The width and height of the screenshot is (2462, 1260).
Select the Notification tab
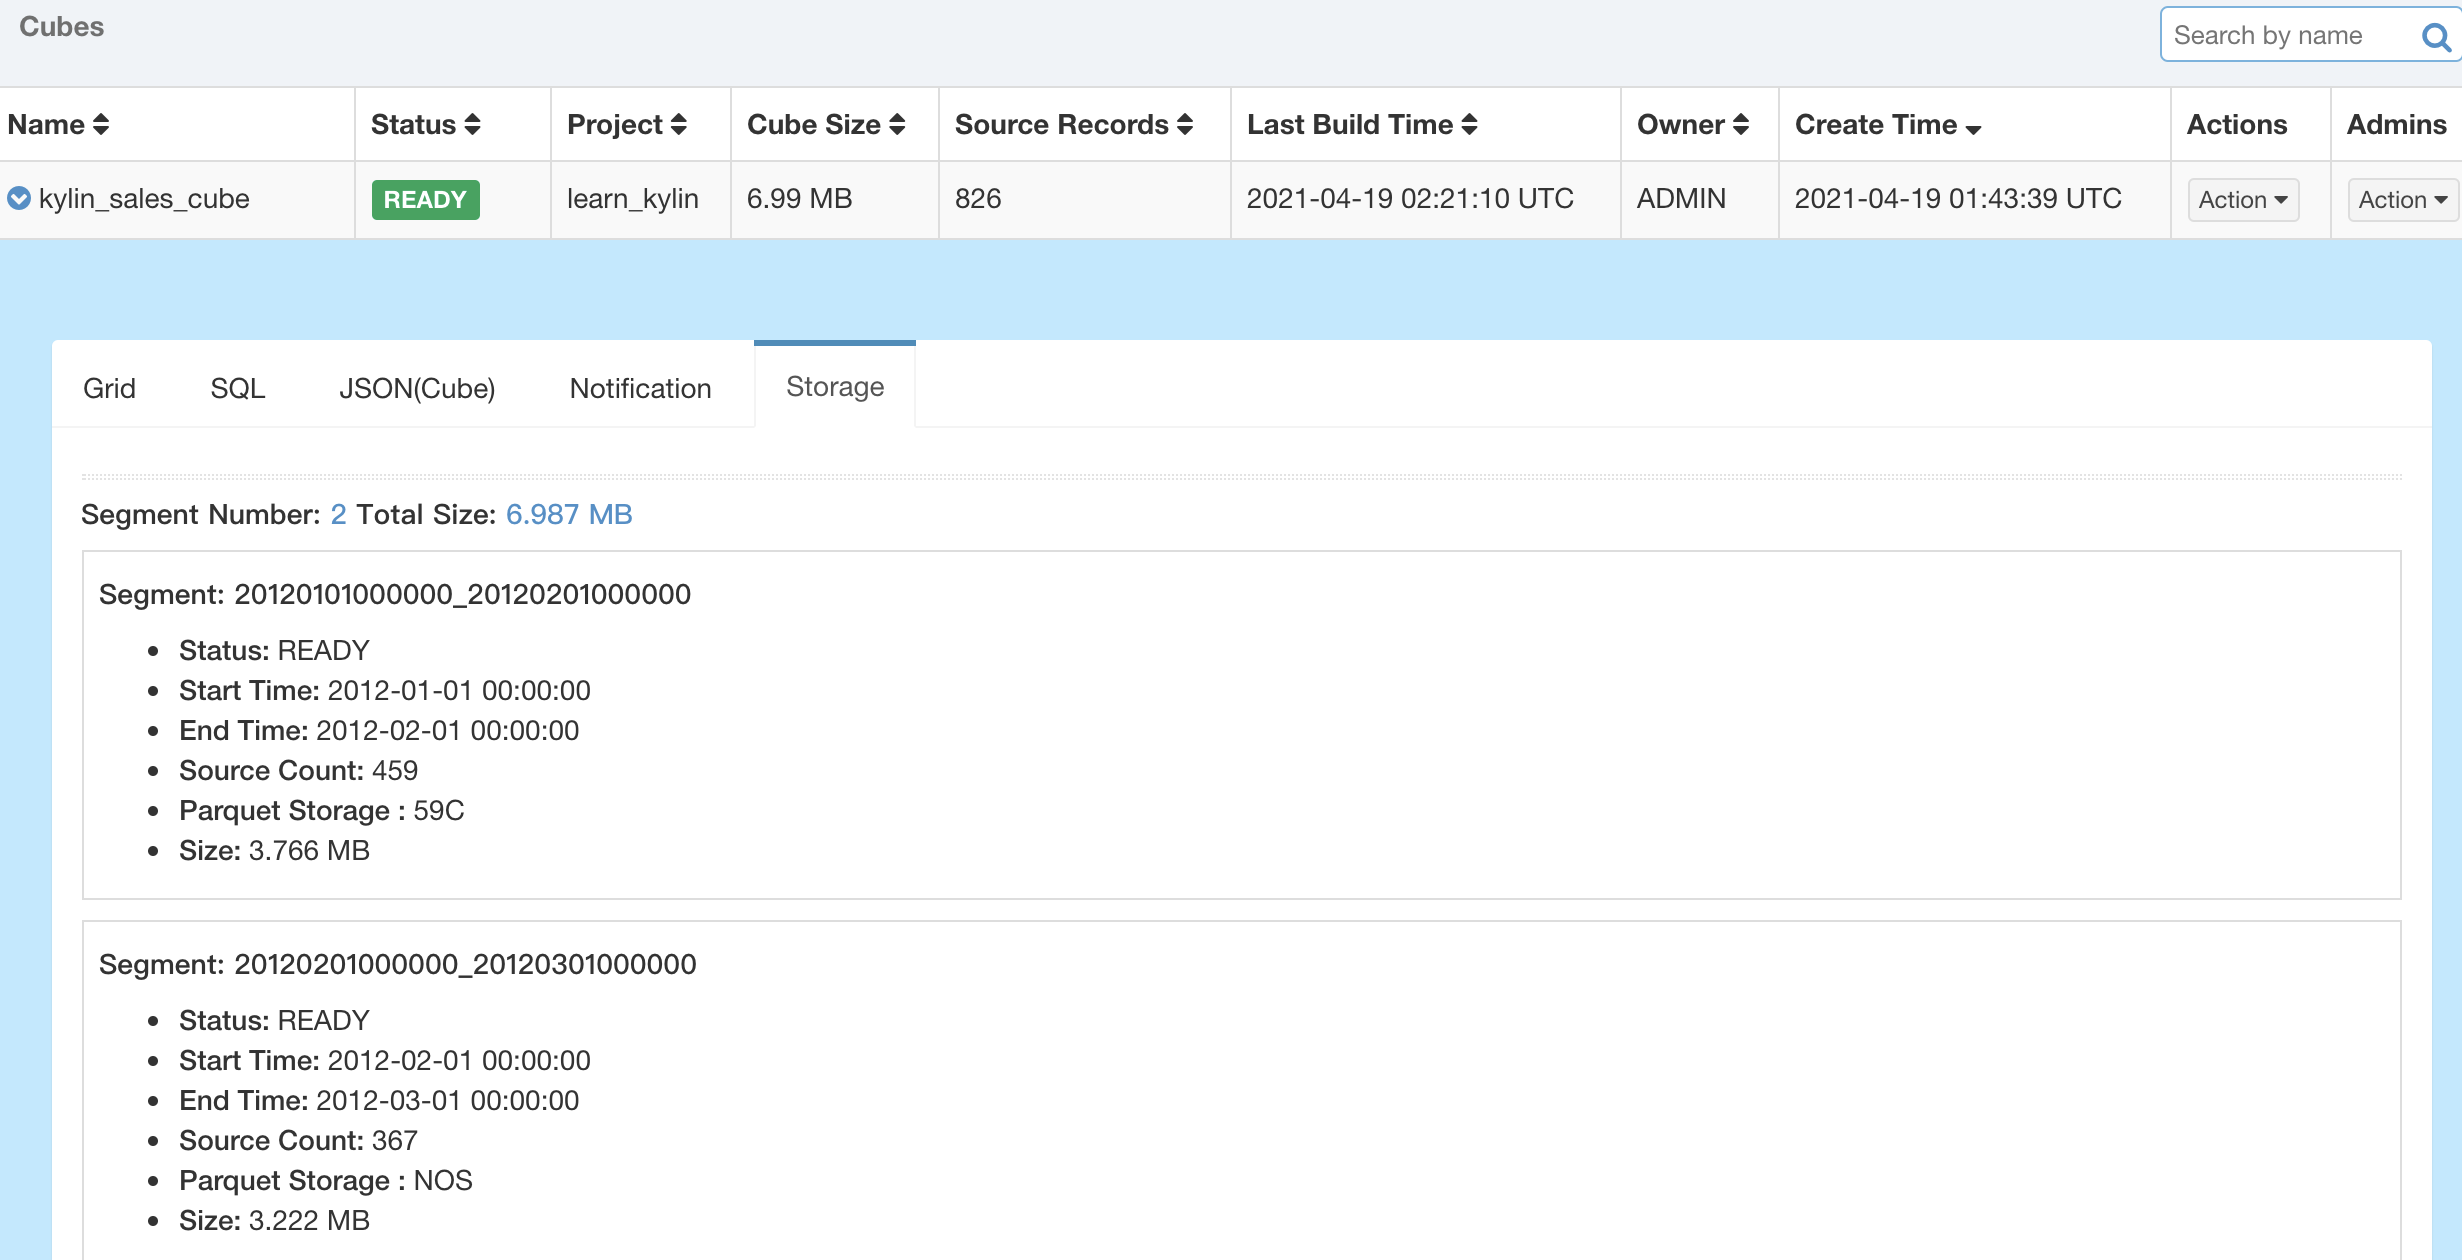click(640, 388)
